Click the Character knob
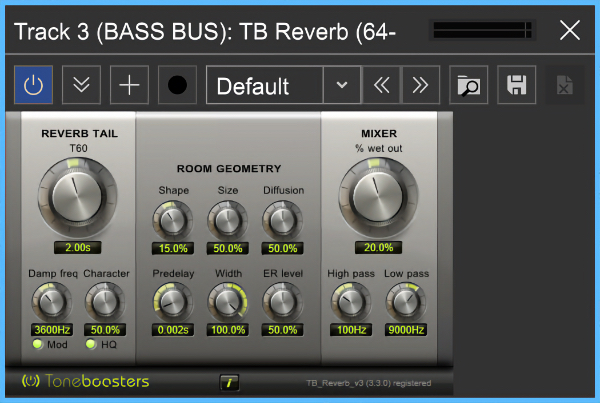Screen dimensions: 600x403 105,302
